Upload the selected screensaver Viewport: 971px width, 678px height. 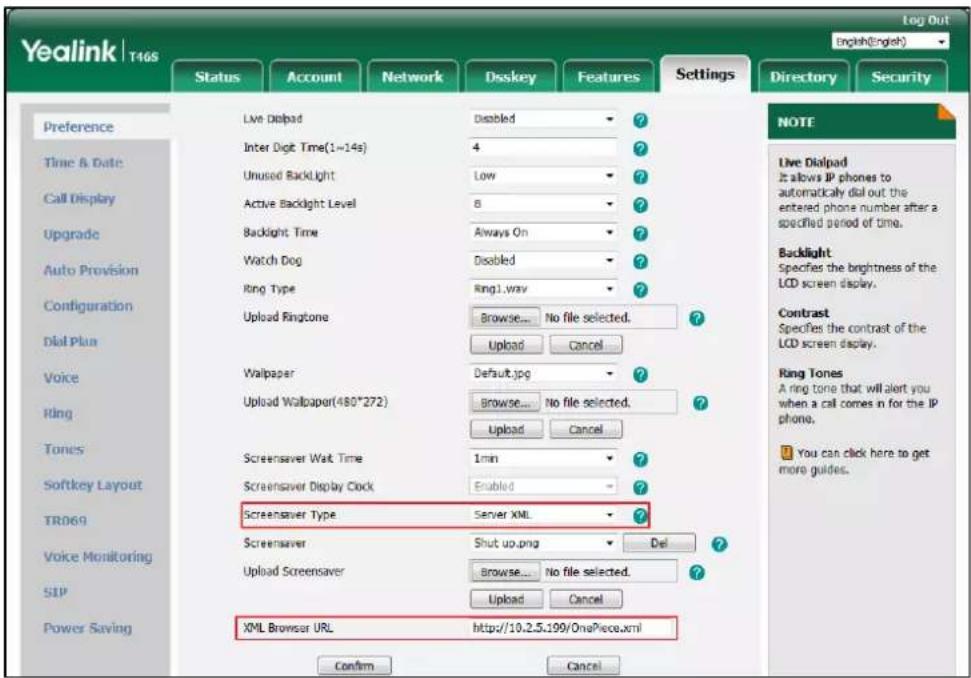click(x=506, y=599)
